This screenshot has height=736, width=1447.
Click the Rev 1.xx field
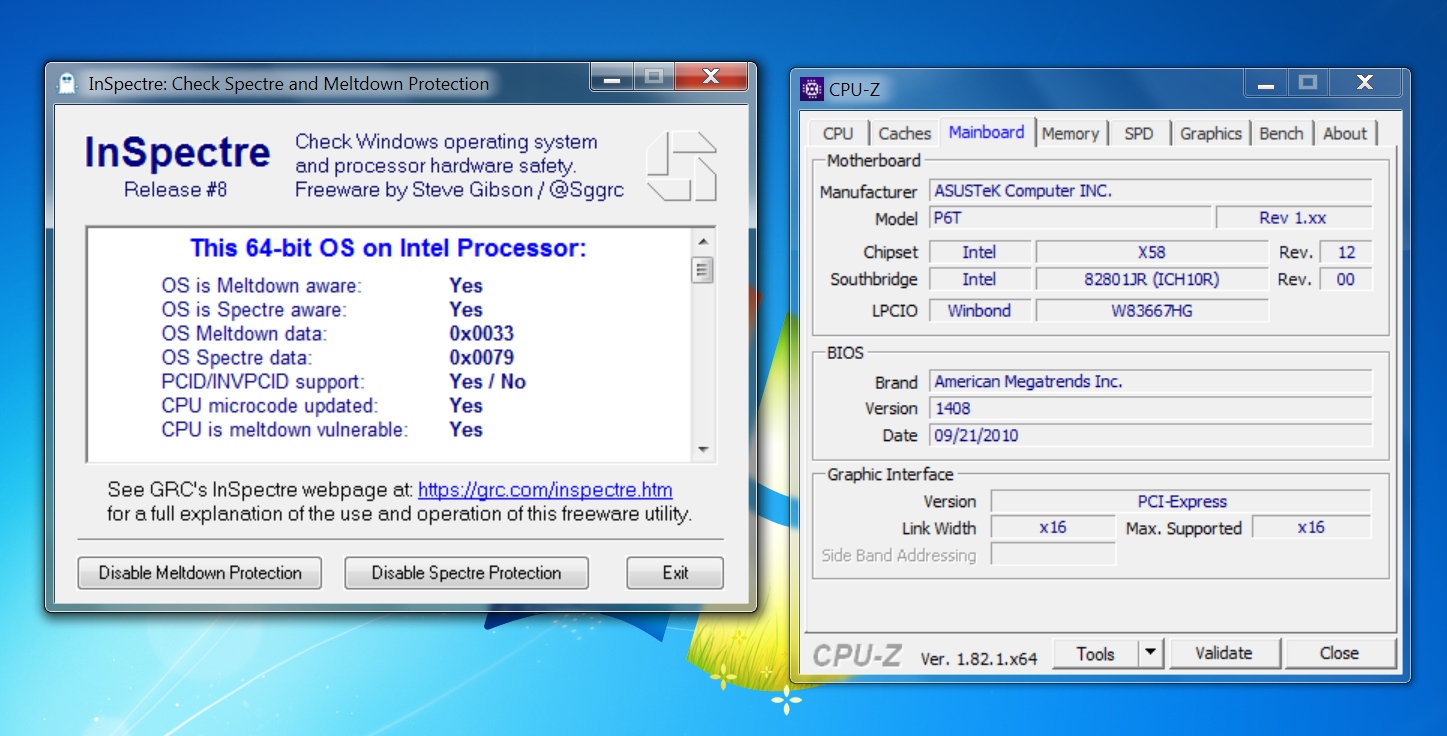1294,218
